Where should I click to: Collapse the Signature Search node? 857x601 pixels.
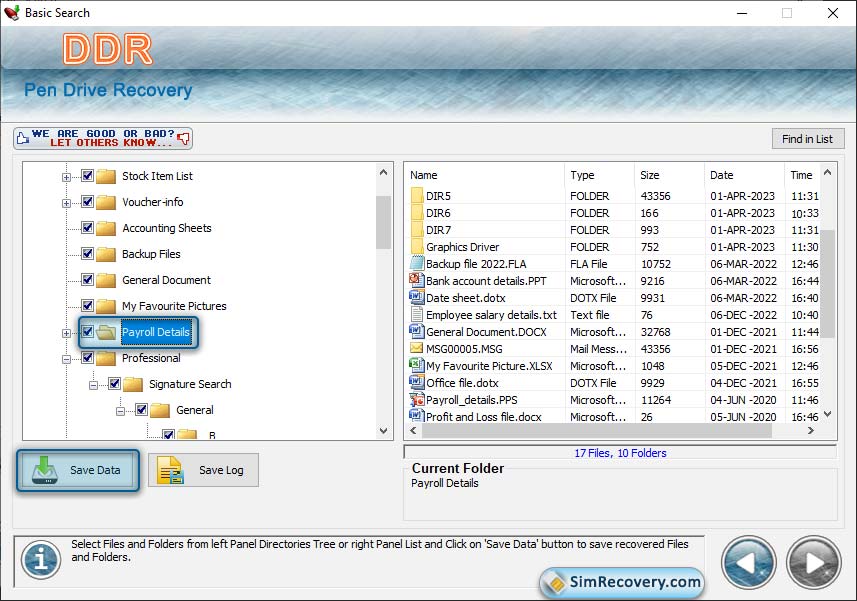93,385
